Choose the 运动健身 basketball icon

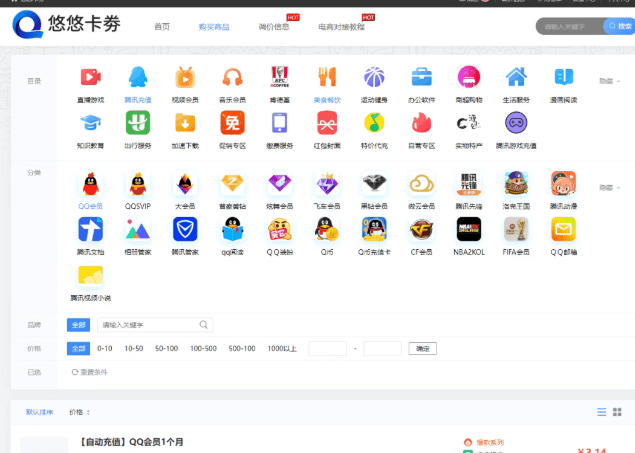tap(374, 77)
